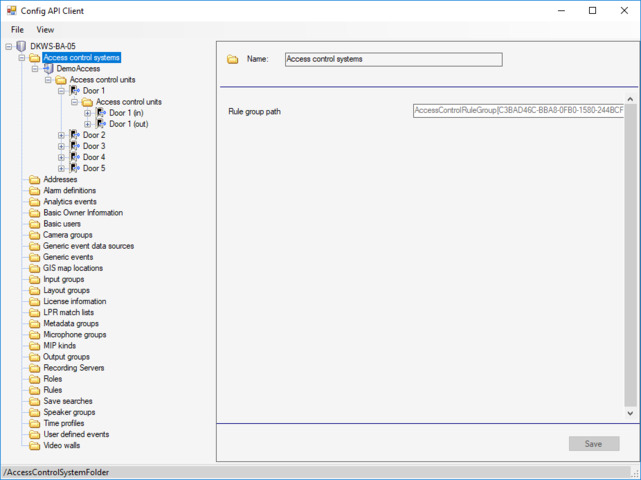
Task: Select the Alarm definitions tree item
Action: pos(69,190)
